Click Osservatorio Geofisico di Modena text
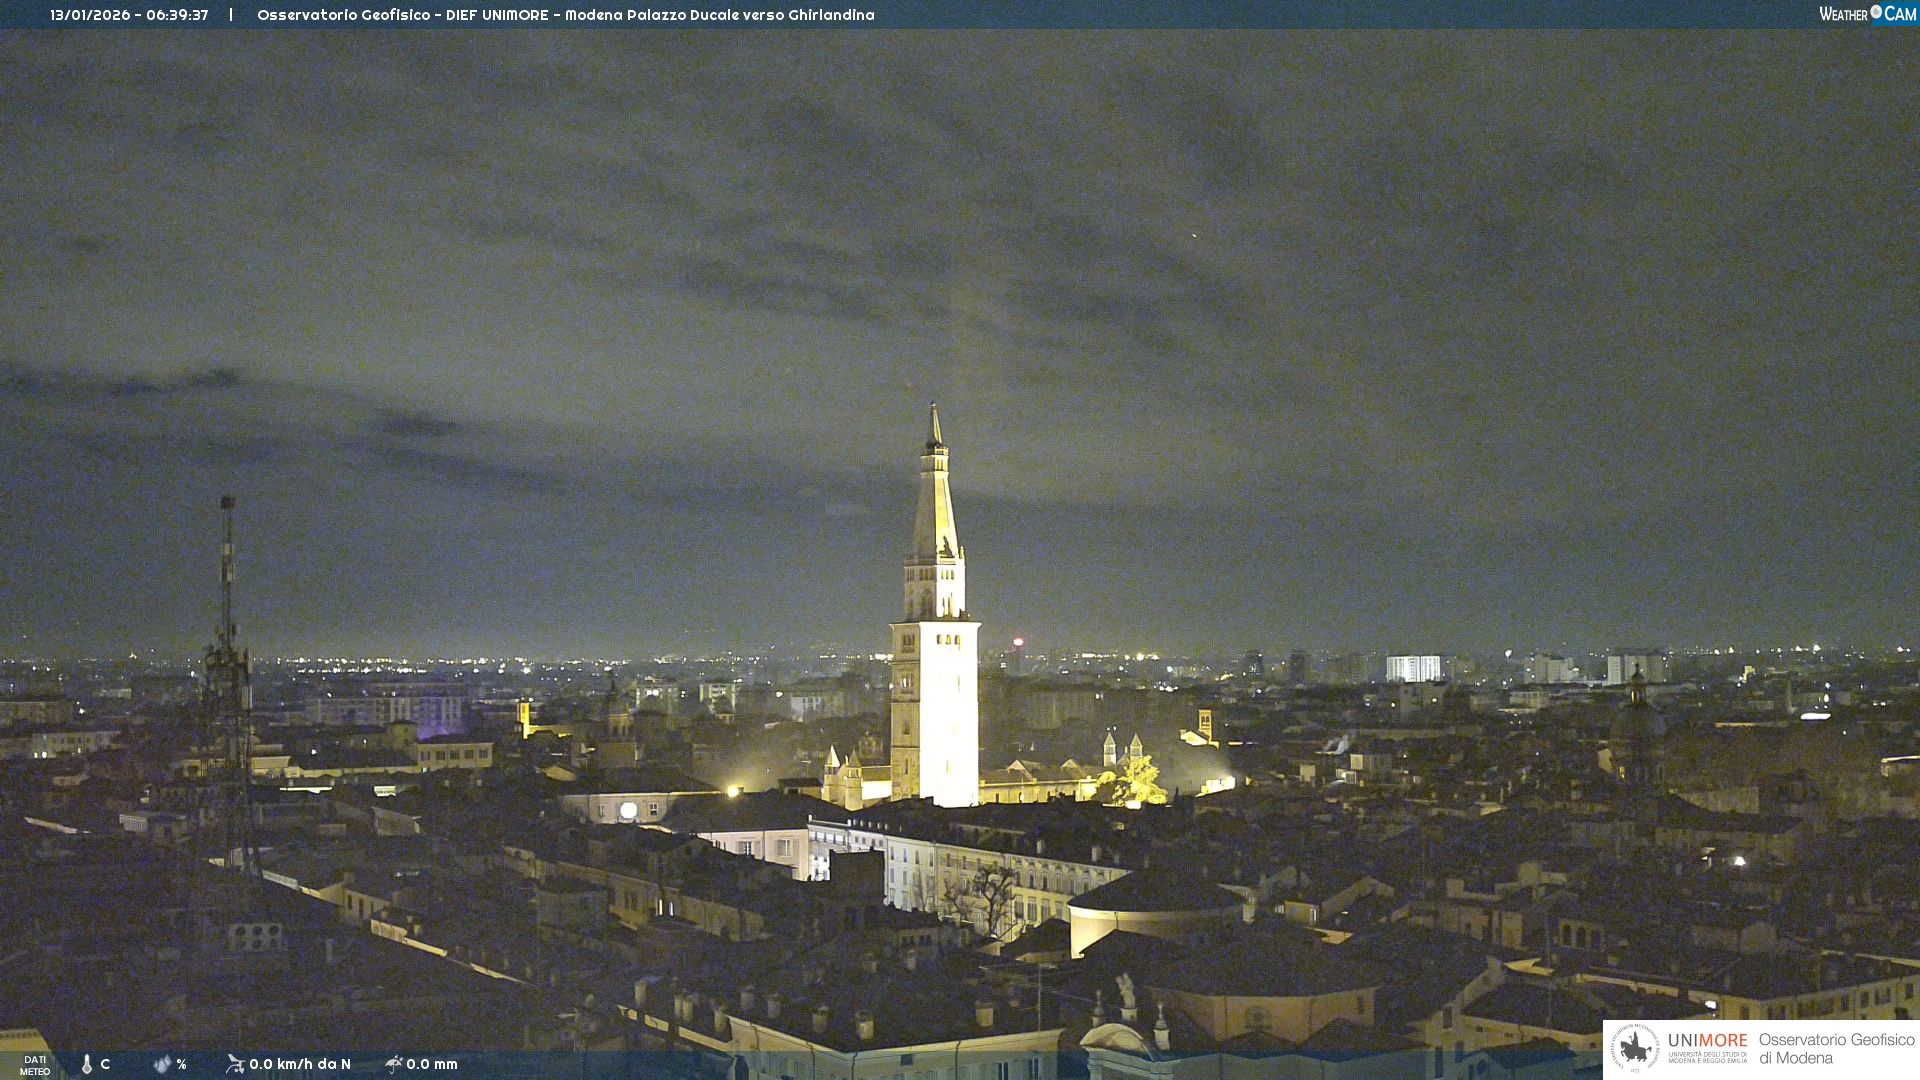1920x1080 pixels. pyautogui.click(x=1836, y=1049)
